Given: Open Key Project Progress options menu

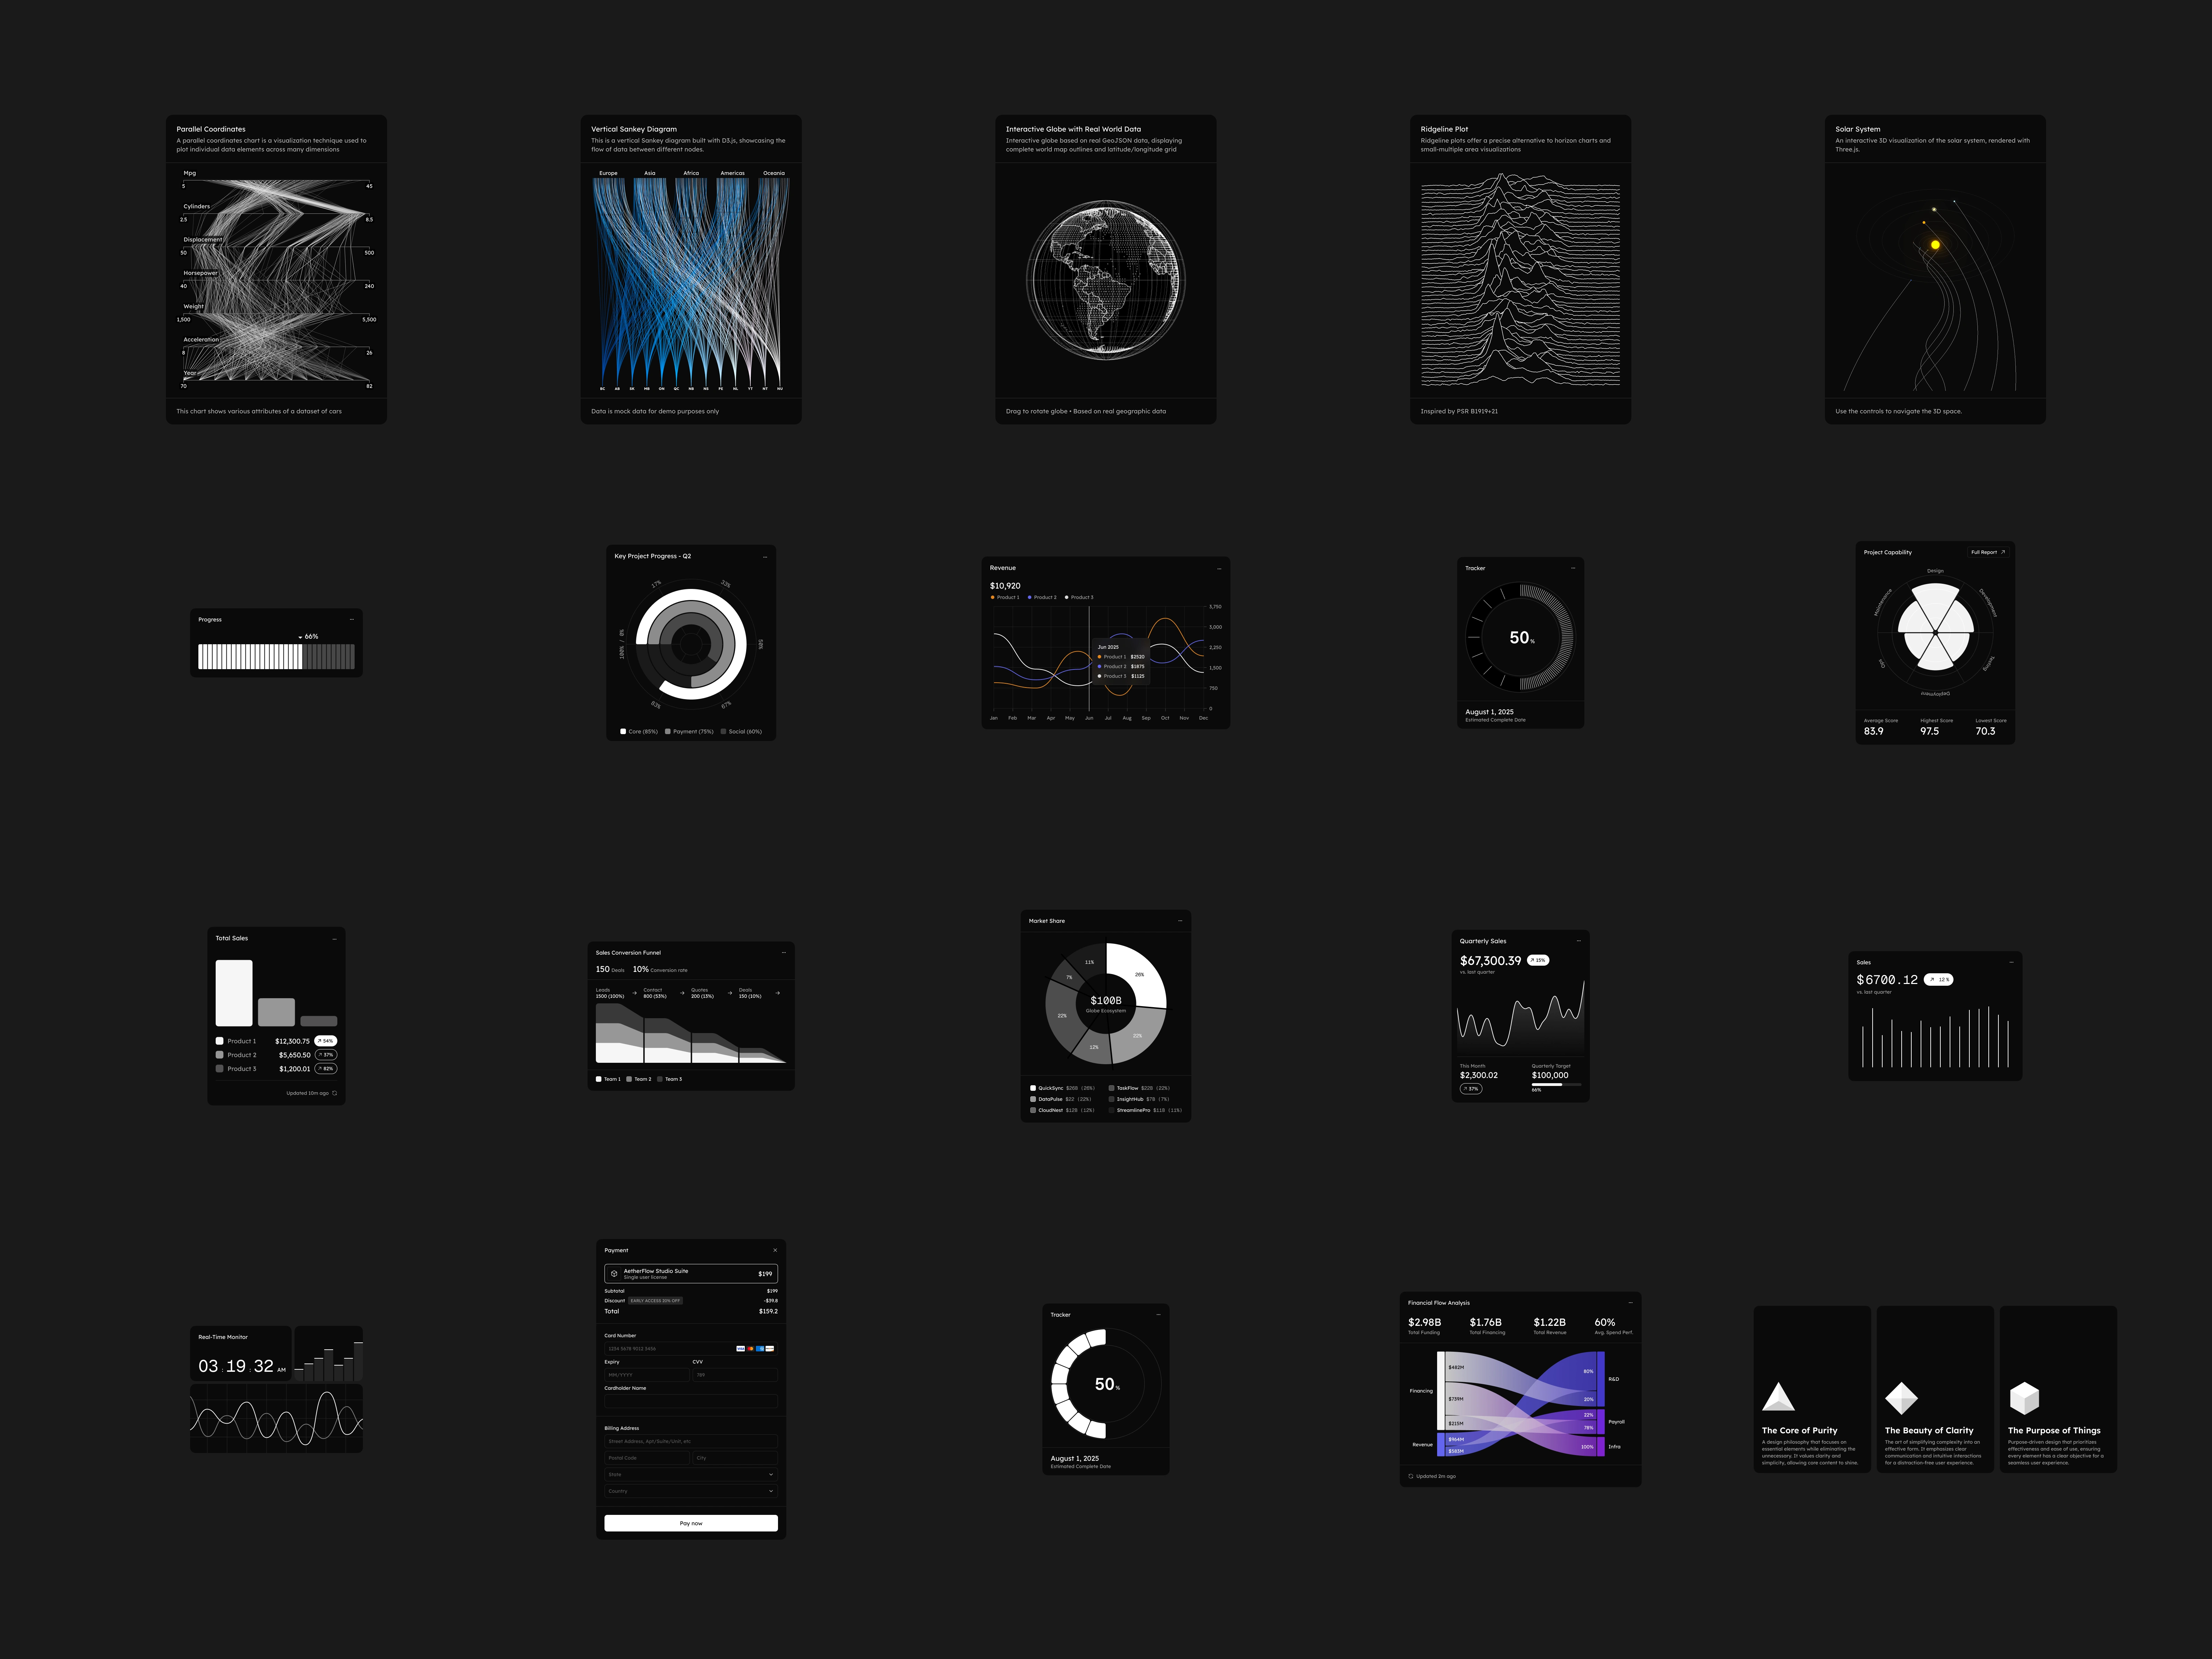Looking at the screenshot, I should (765, 557).
